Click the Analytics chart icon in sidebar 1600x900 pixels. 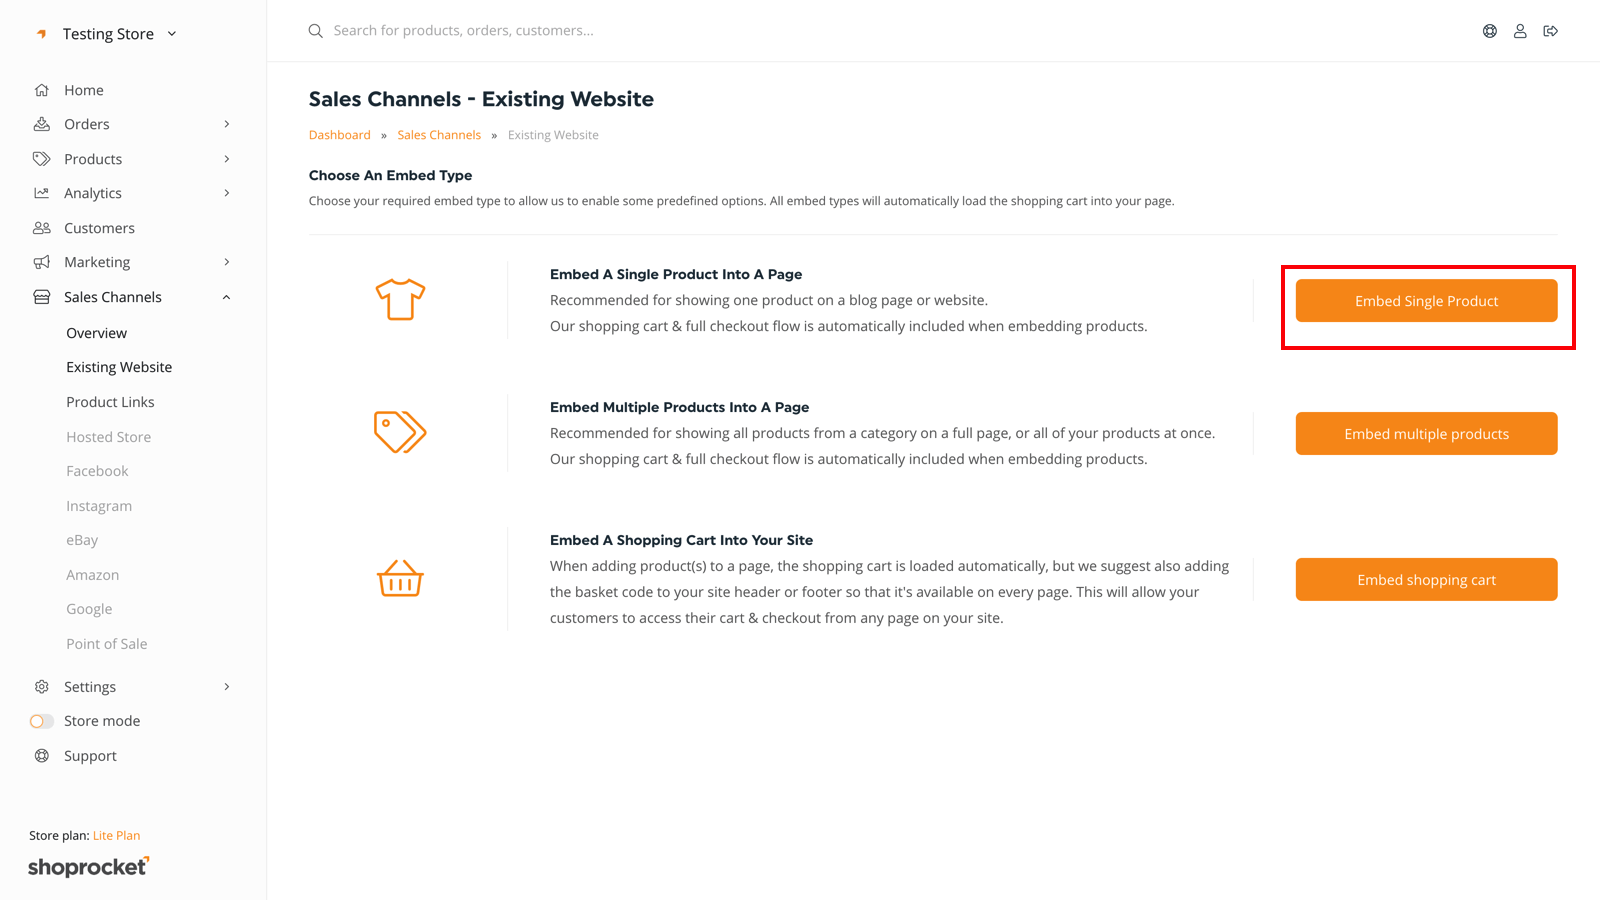coord(41,192)
